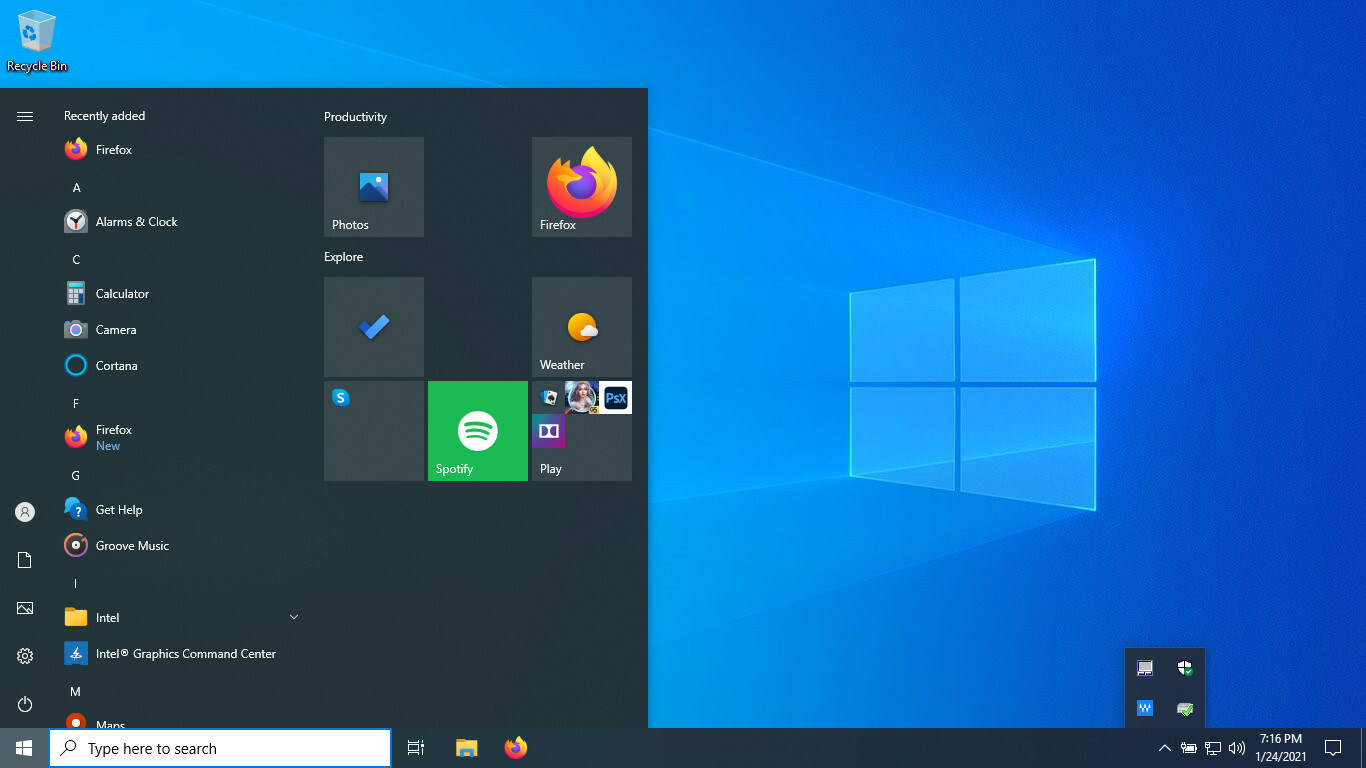
Task: Open Pictures from the Start menu rail
Action: 25,608
